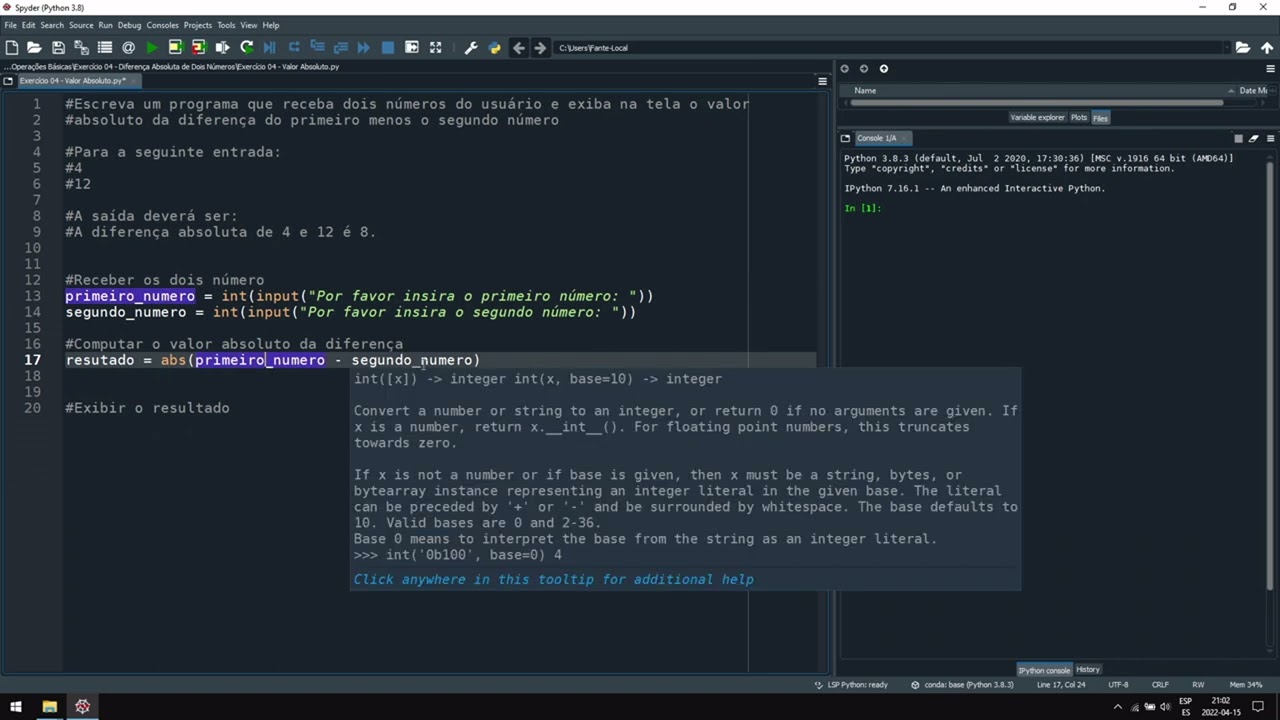The image size is (1280, 720).
Task: Run cell and advance icon
Action: click(198, 47)
